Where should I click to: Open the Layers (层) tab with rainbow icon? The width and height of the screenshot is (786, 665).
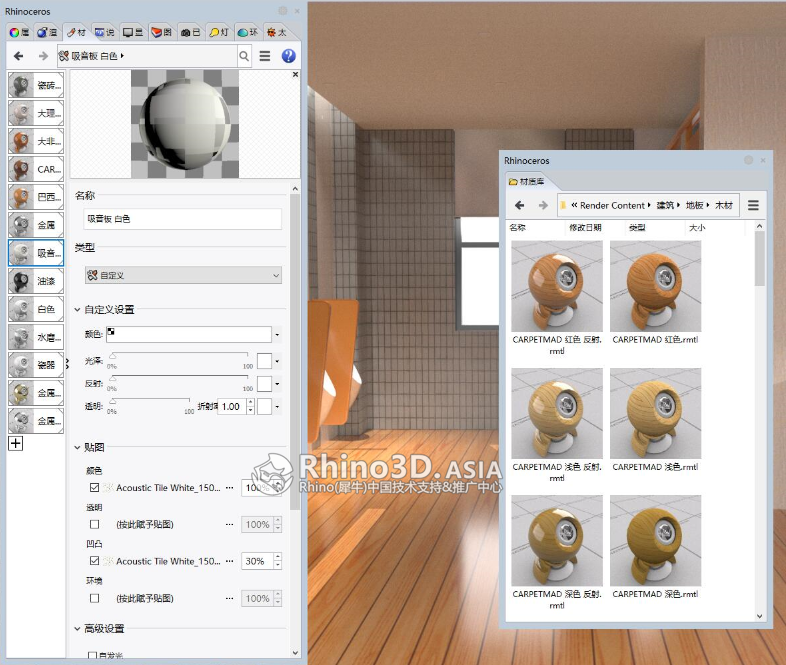19,33
